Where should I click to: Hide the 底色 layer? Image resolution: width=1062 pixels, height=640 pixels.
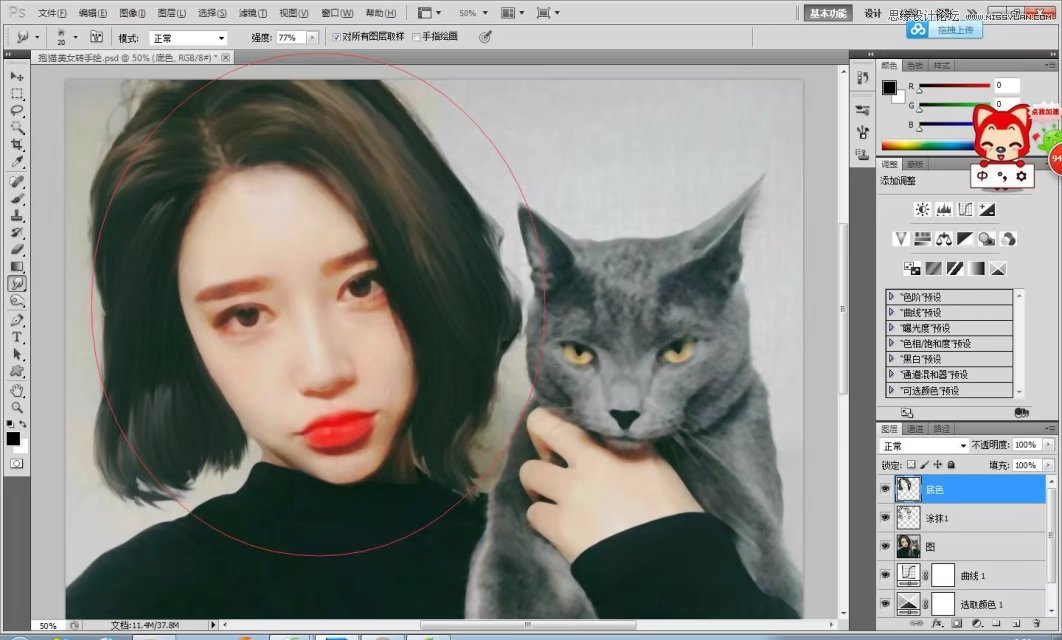[x=885, y=489]
